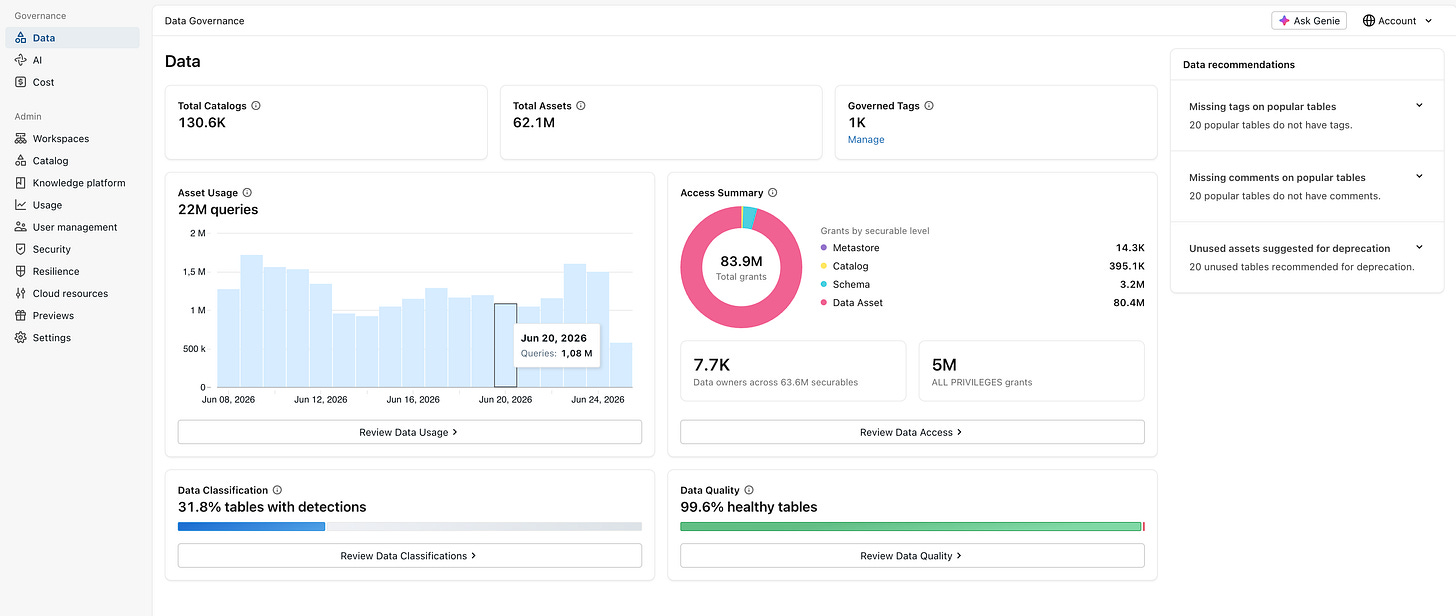Click the info icon next to Access Summary
The image size is (1456, 616).
[x=773, y=193]
